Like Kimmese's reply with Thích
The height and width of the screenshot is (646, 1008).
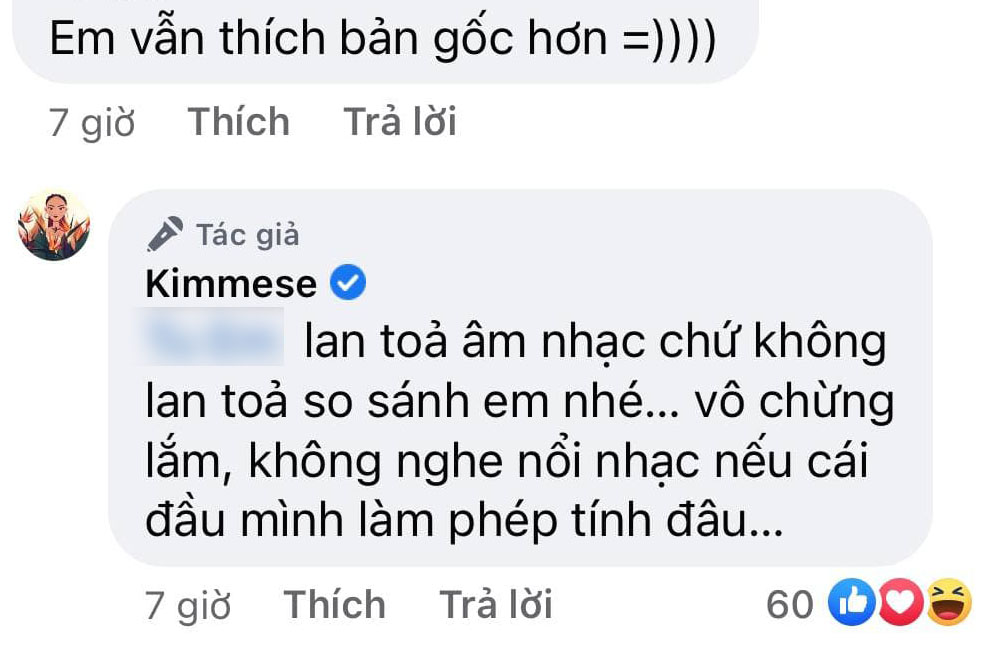click(x=334, y=605)
